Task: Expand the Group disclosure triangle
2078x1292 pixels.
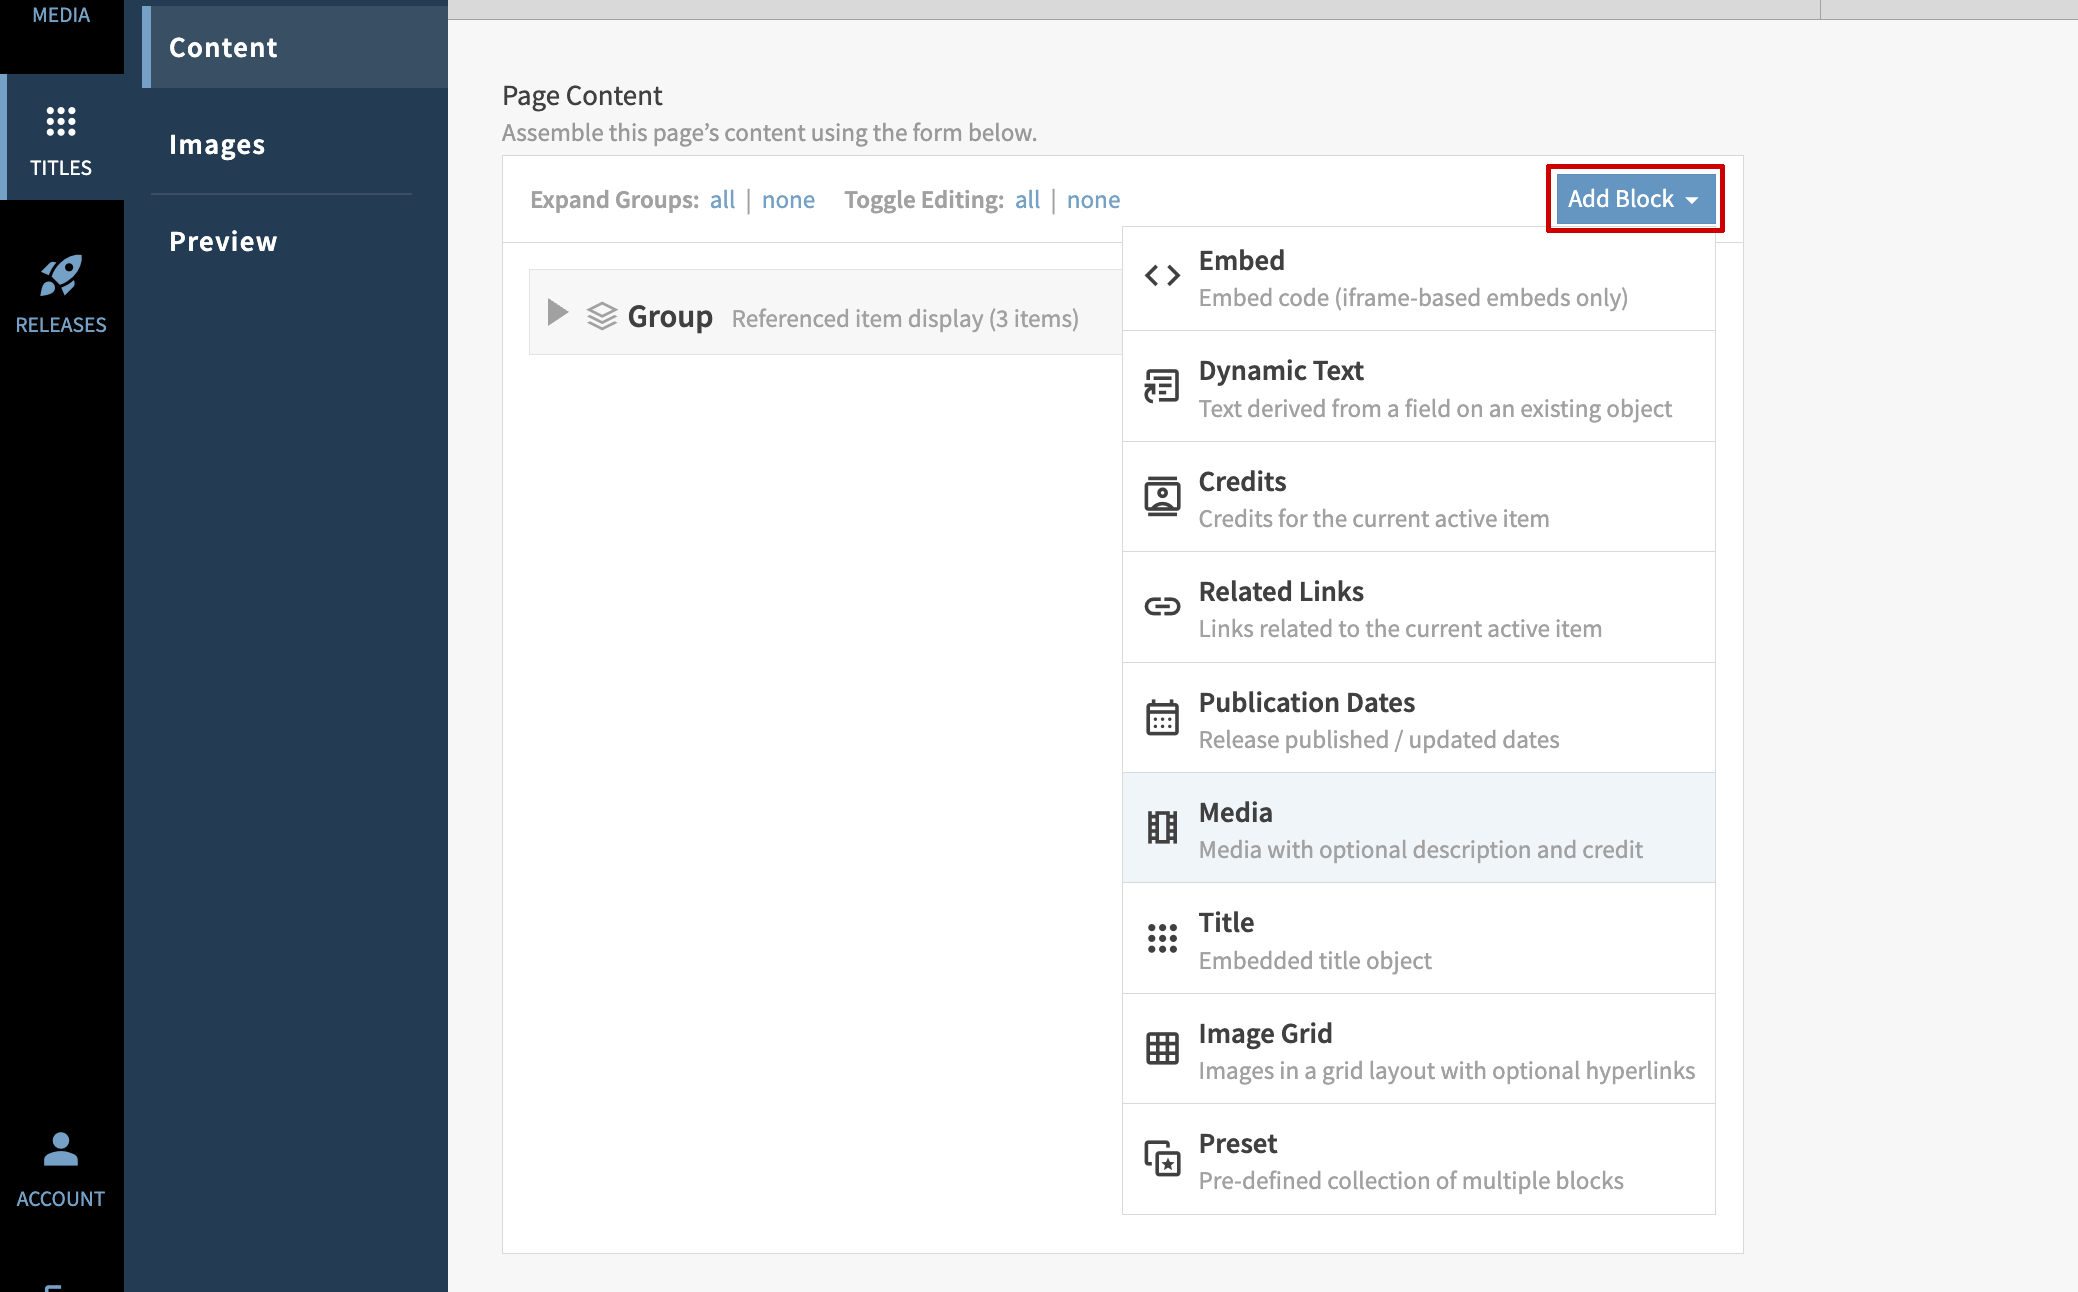Action: point(558,313)
